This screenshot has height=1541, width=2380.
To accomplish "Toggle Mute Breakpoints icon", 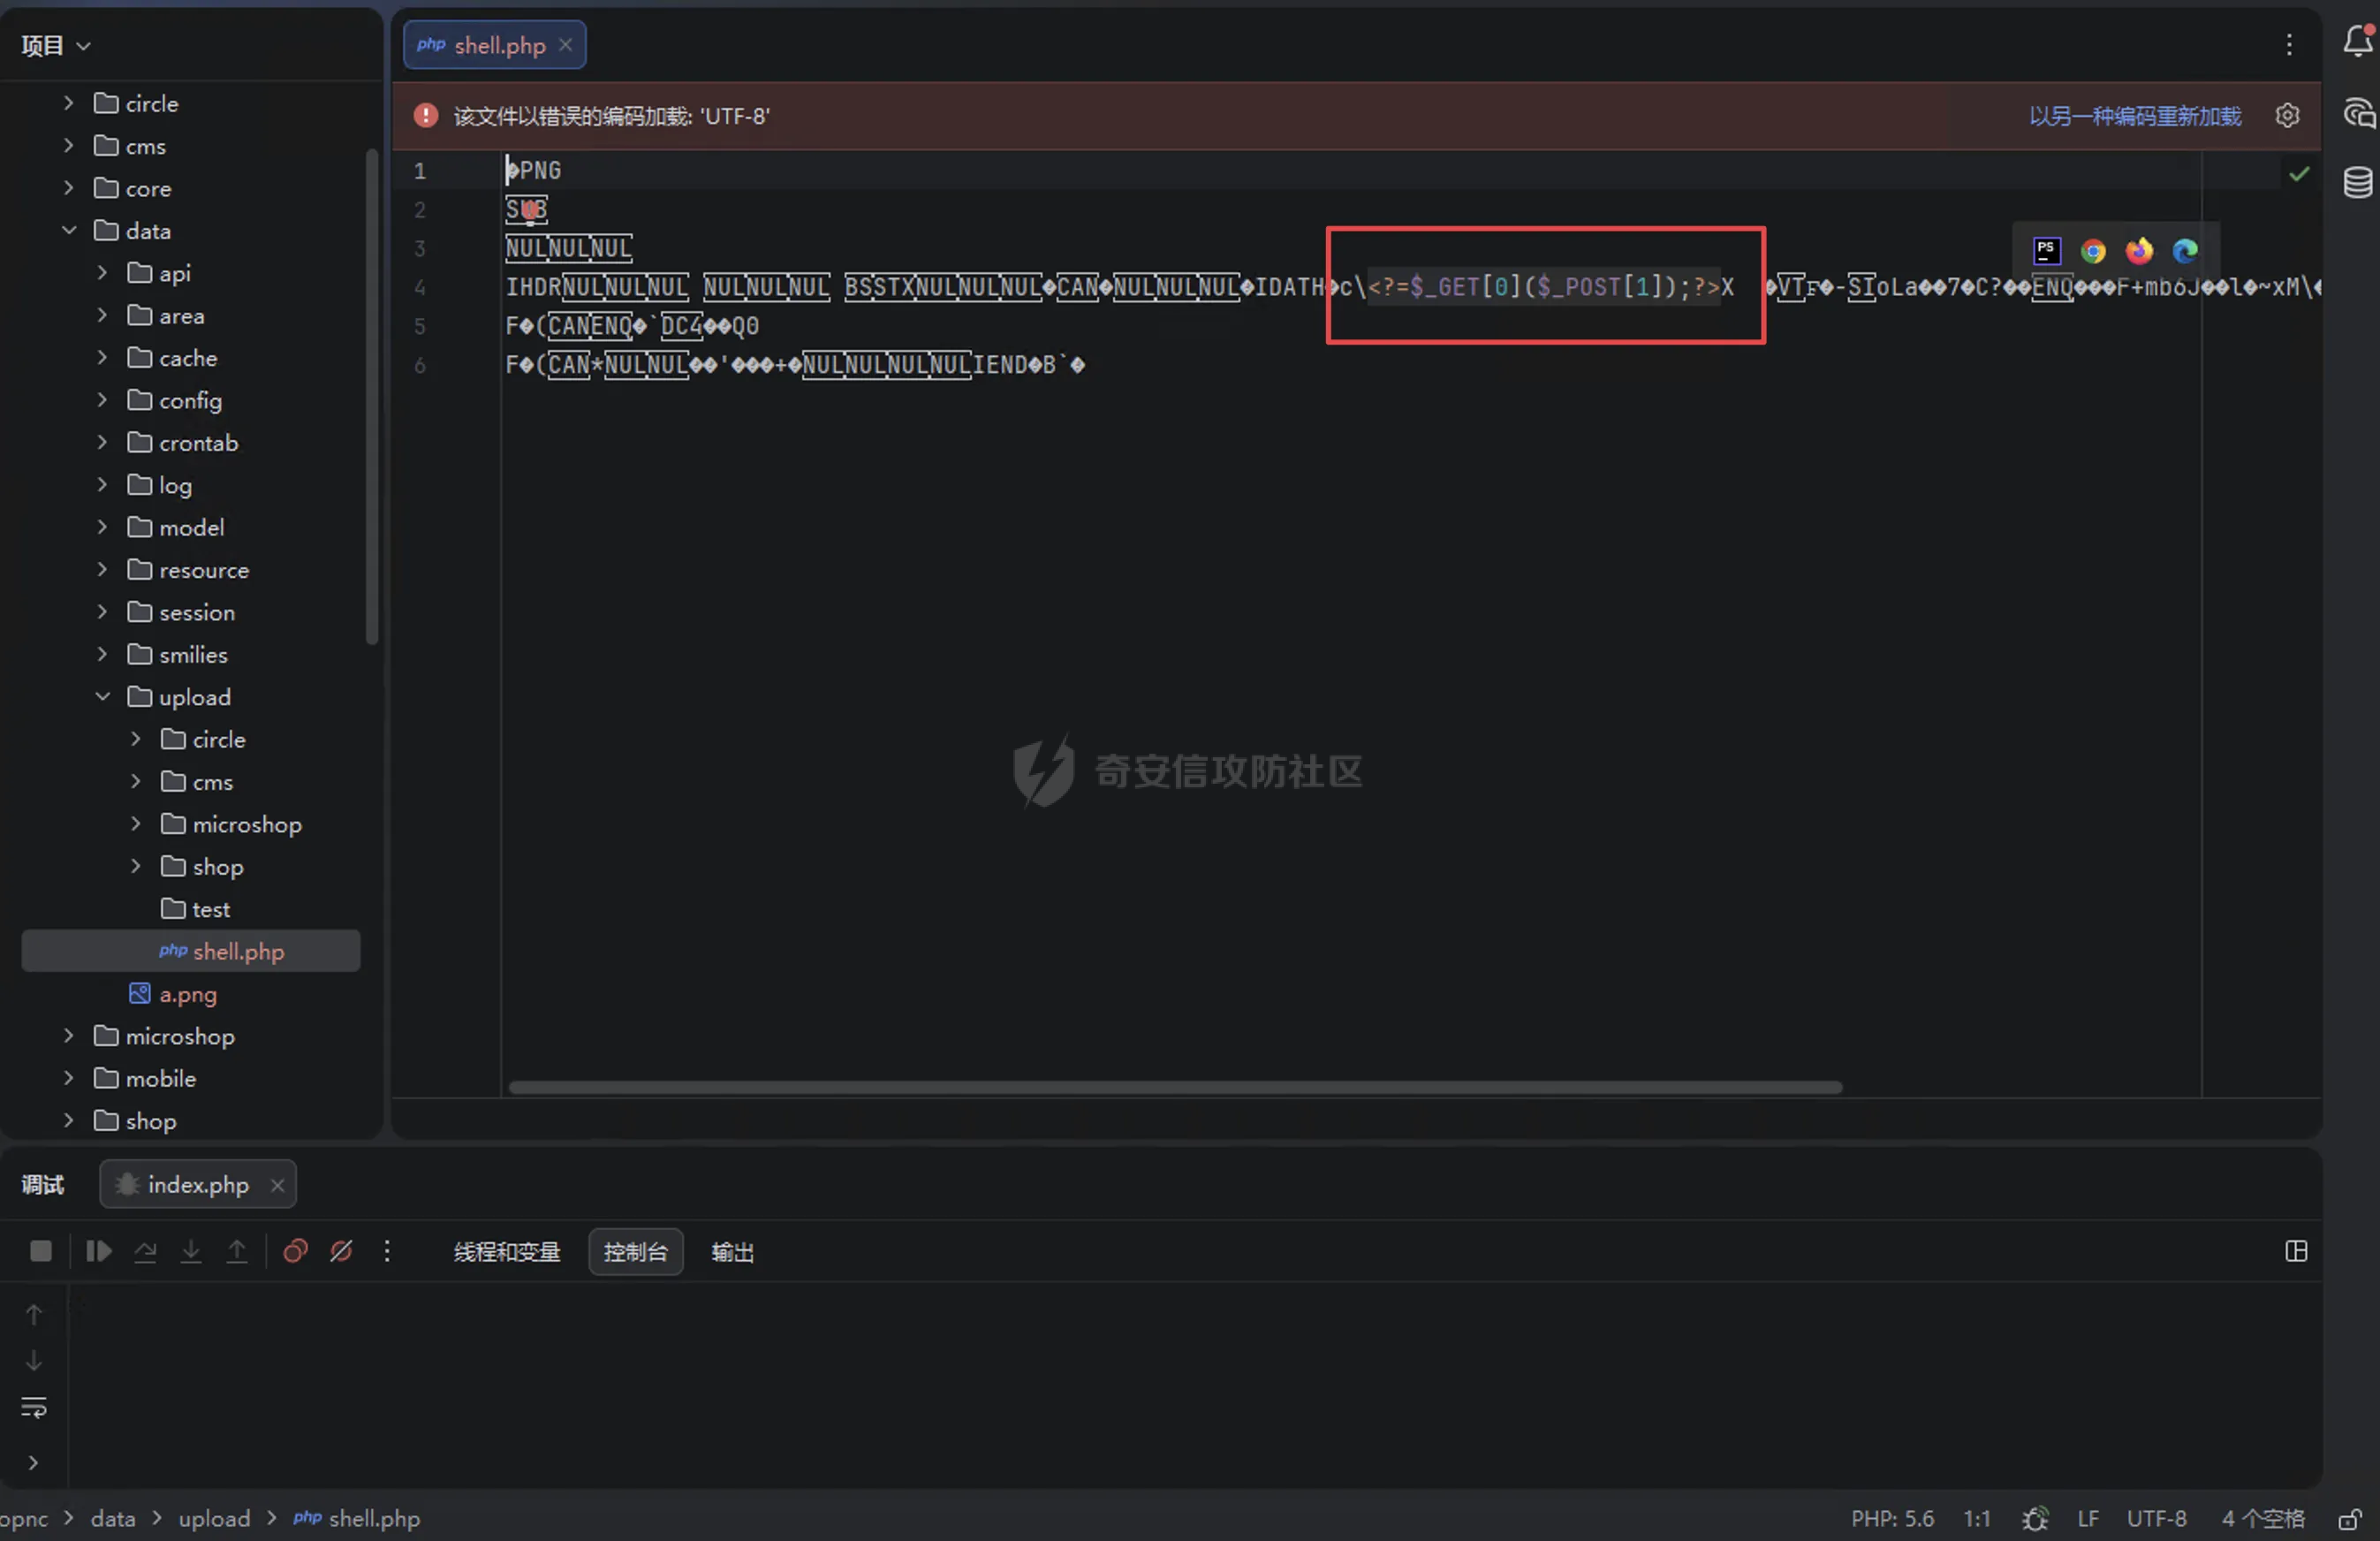I will click(341, 1251).
